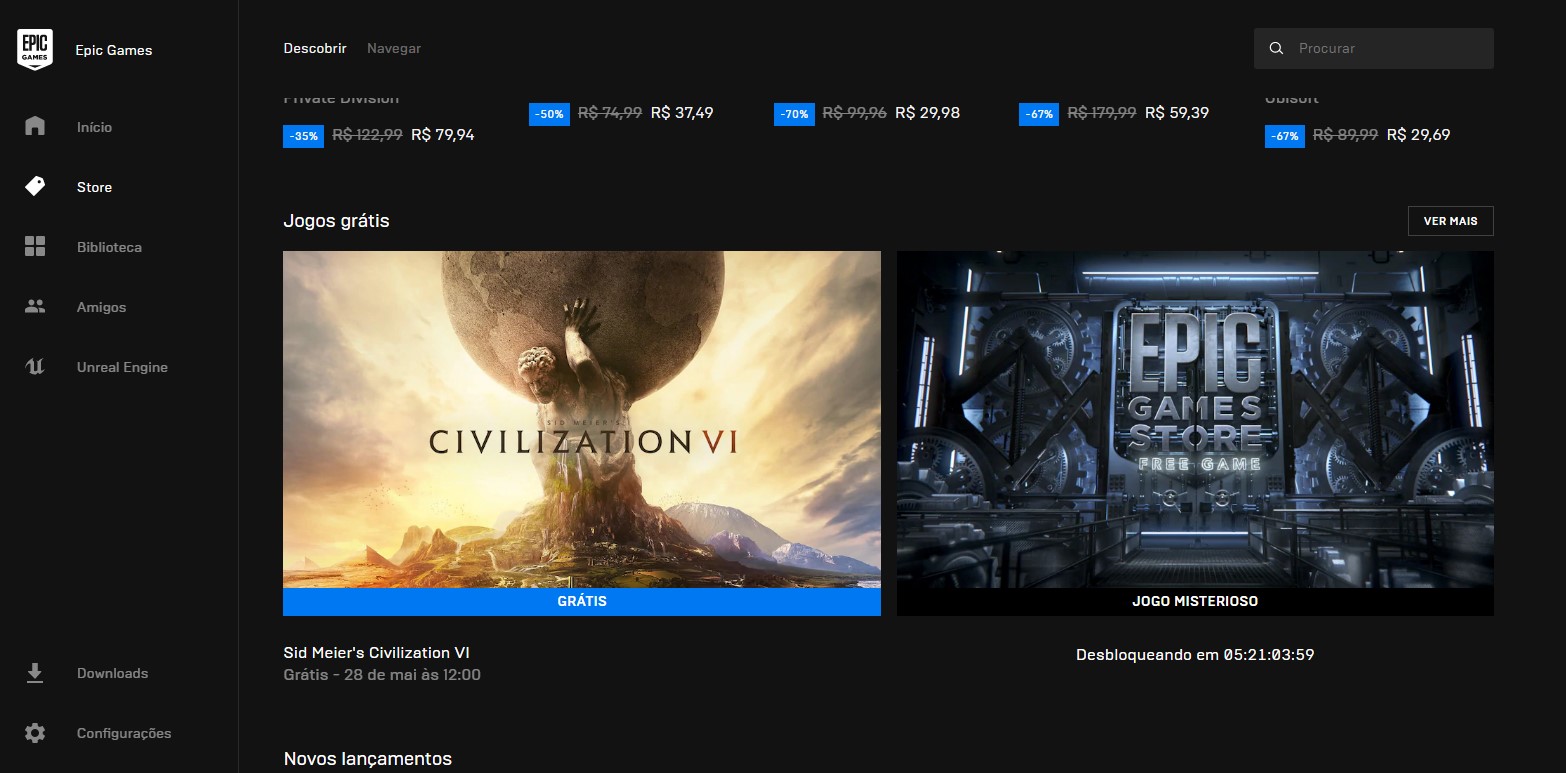Open Downloads in the sidebar
This screenshot has width=1566, height=773.
pos(112,673)
